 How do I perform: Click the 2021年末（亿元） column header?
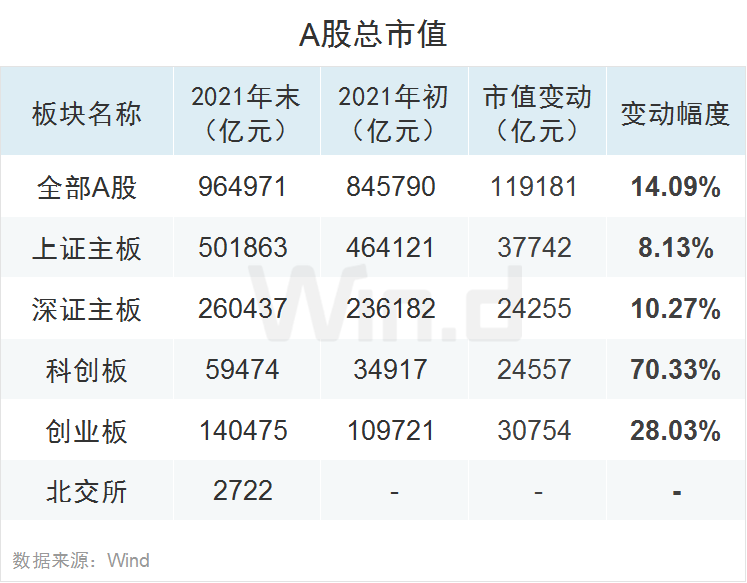click(x=246, y=113)
